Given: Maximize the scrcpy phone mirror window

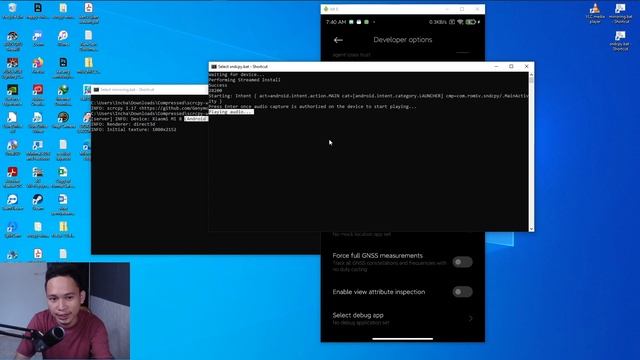Looking at the screenshot, I should tap(462, 9).
